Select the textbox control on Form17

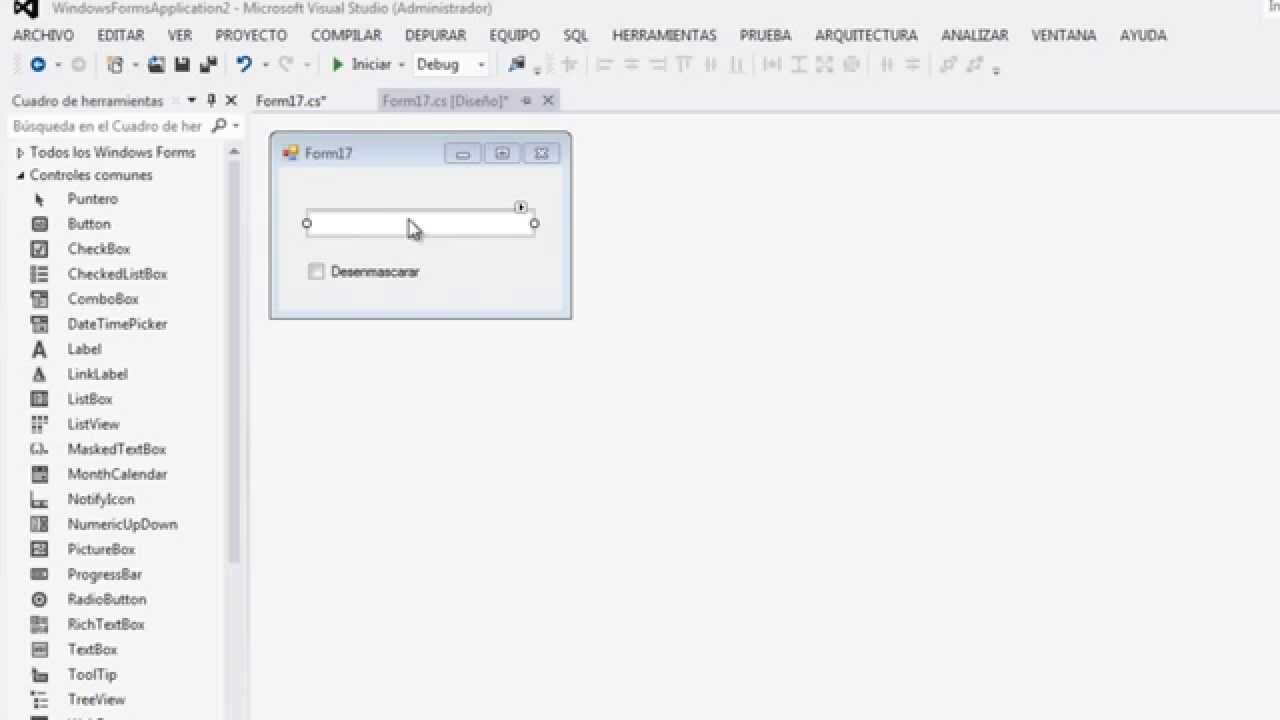pos(420,223)
